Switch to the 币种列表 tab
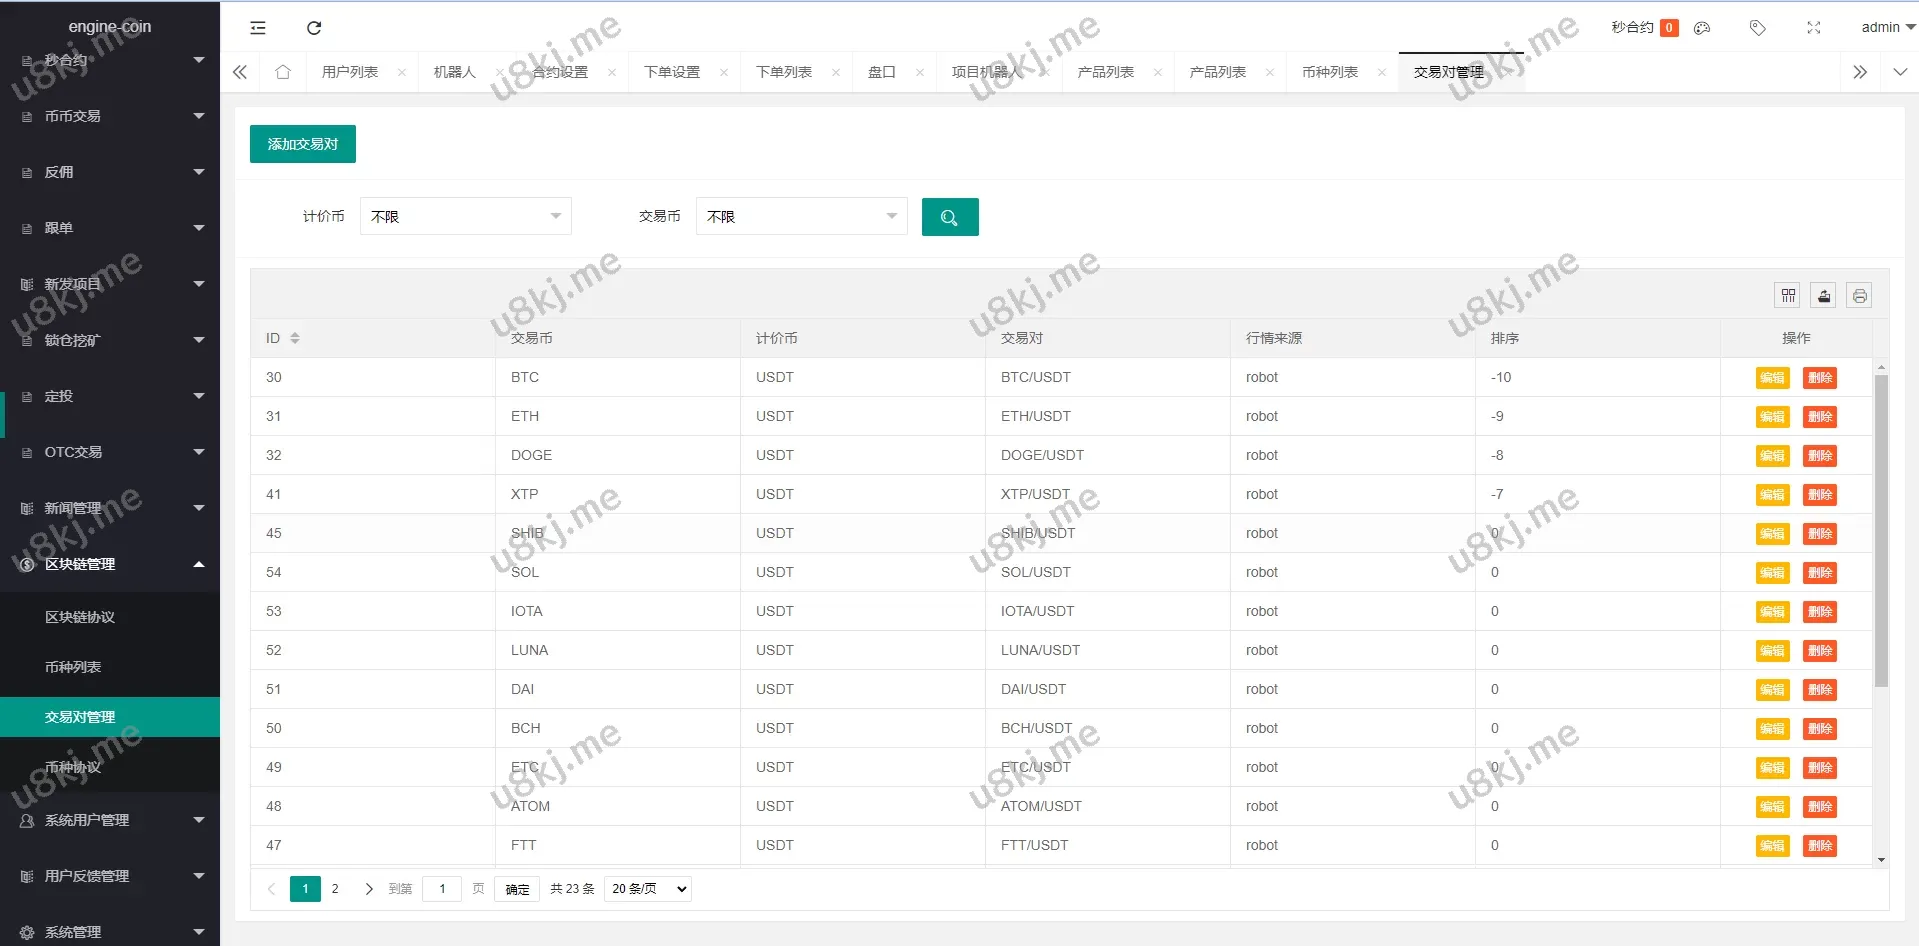This screenshot has height=946, width=1919. tap(1329, 72)
